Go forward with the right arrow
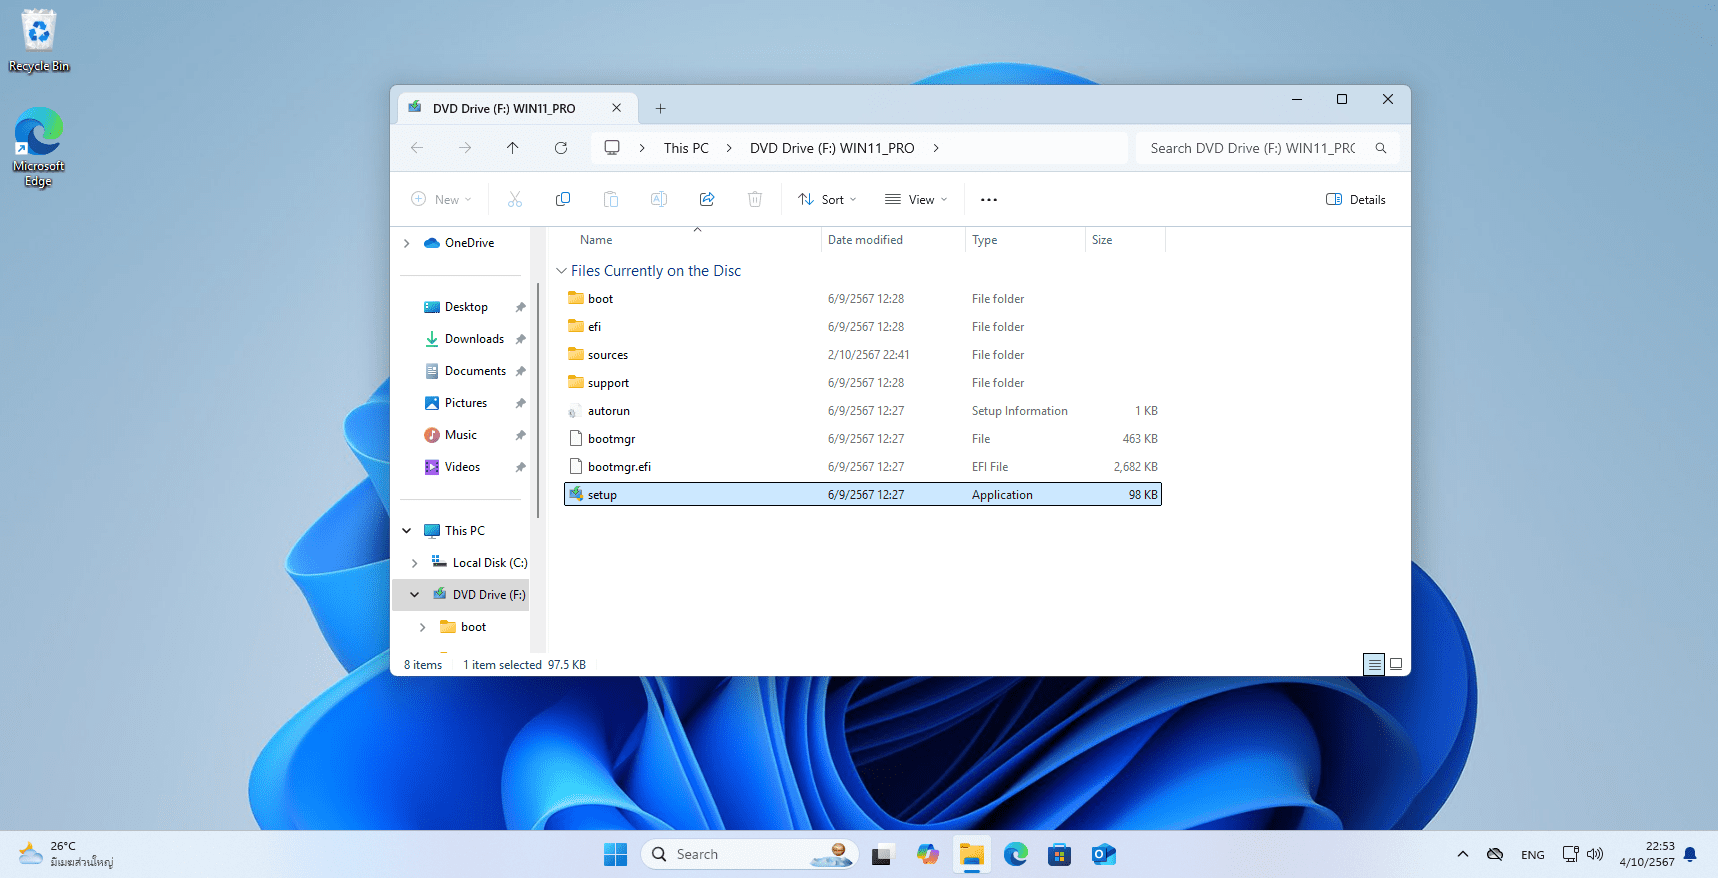Screen dimensions: 1718x878 465,148
